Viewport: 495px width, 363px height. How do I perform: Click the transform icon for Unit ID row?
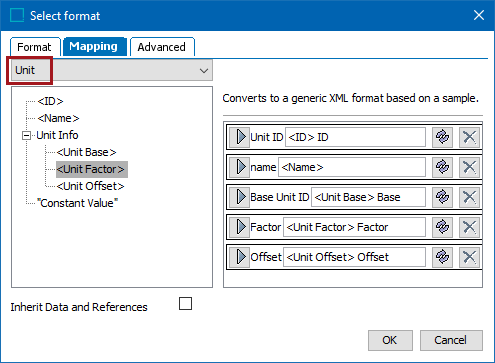coord(442,137)
